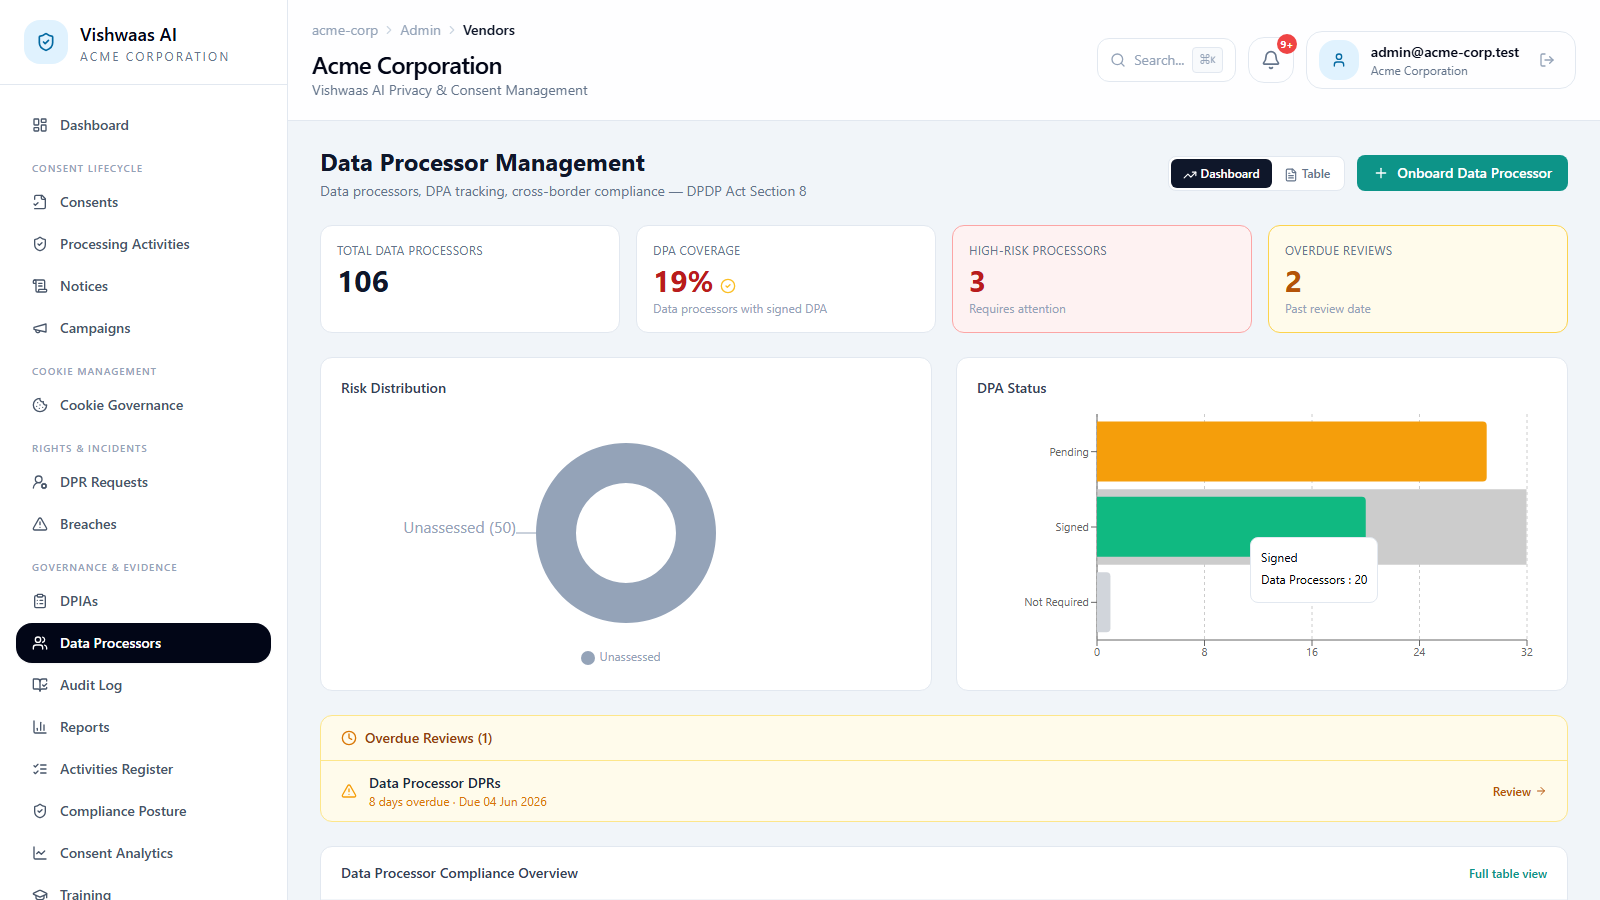Click the Vishwaas AI shield logo

(46, 42)
